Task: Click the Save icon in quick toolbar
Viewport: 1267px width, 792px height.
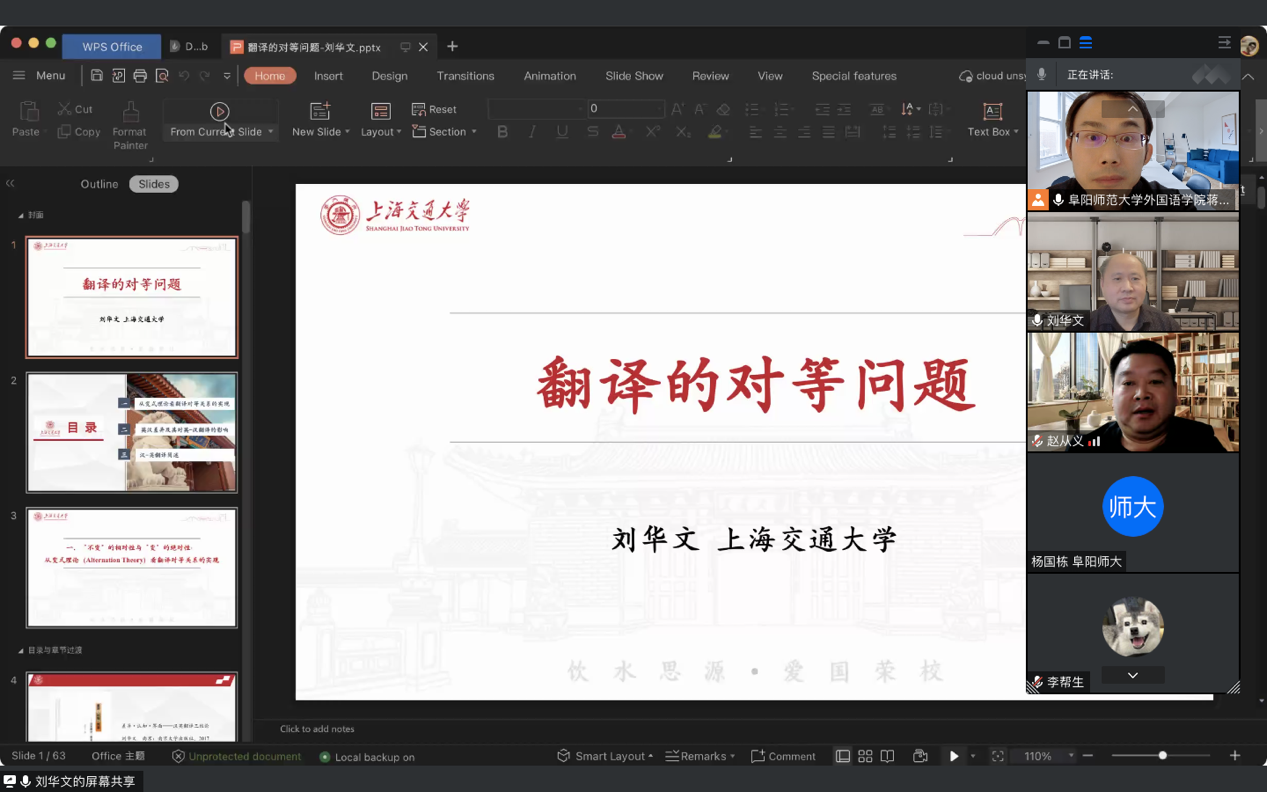Action: pos(97,76)
